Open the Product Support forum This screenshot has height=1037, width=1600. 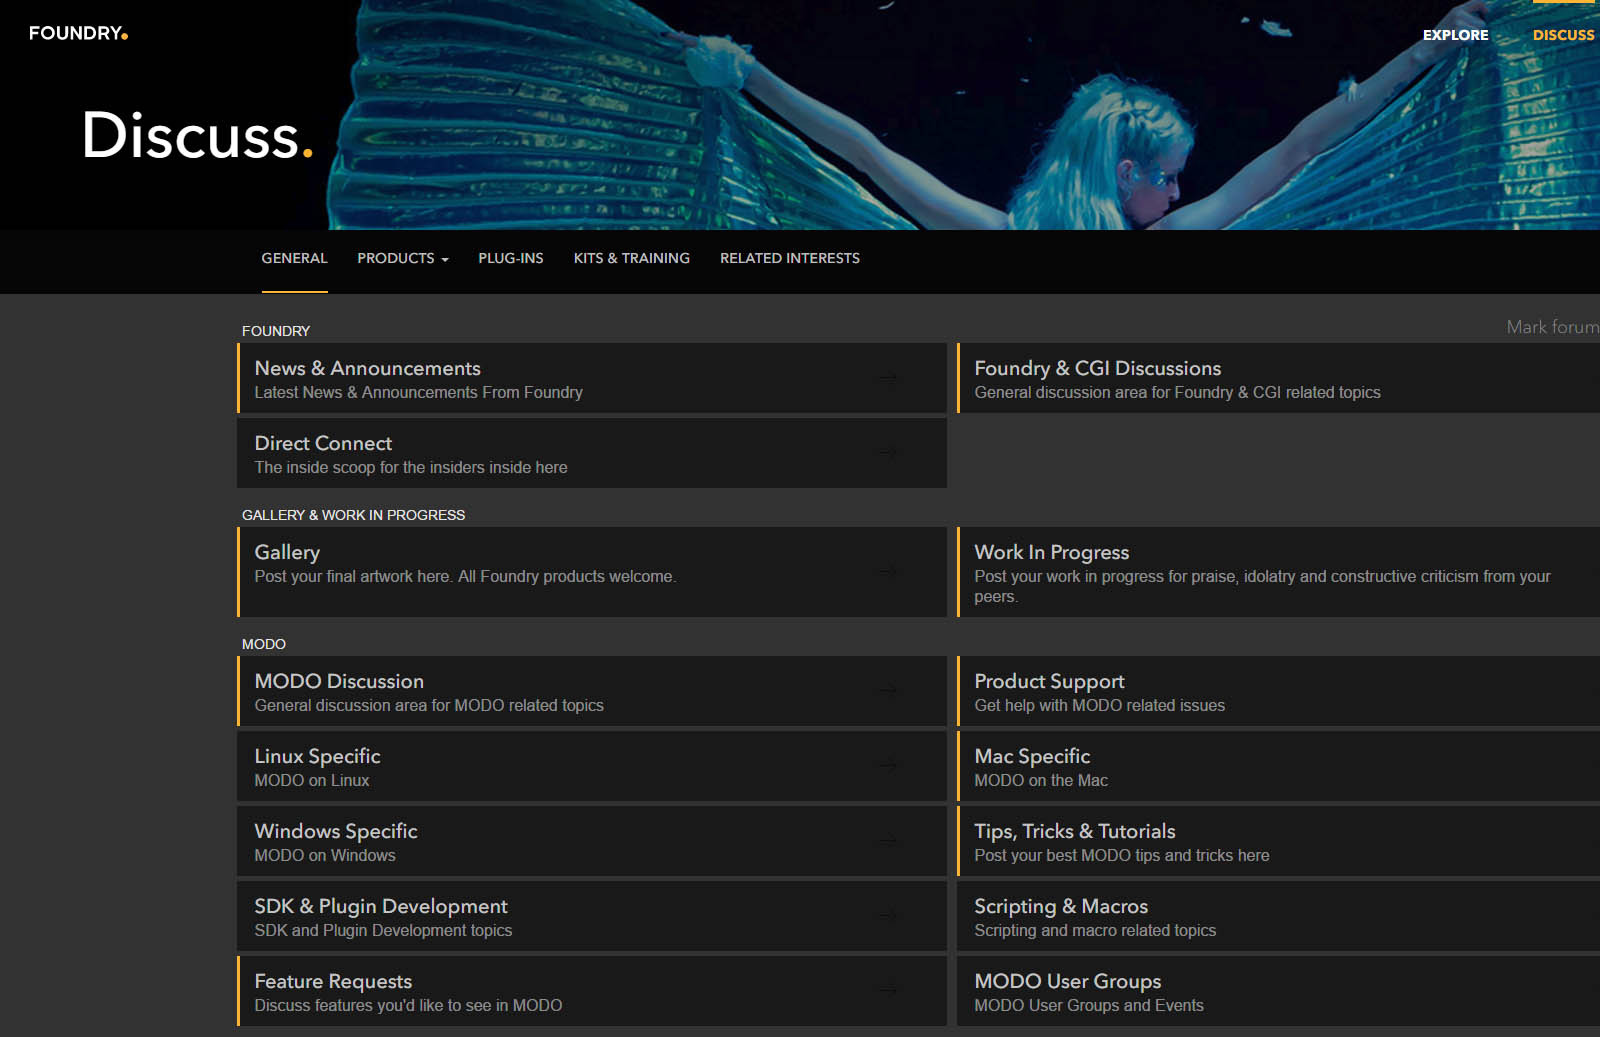click(x=1049, y=681)
